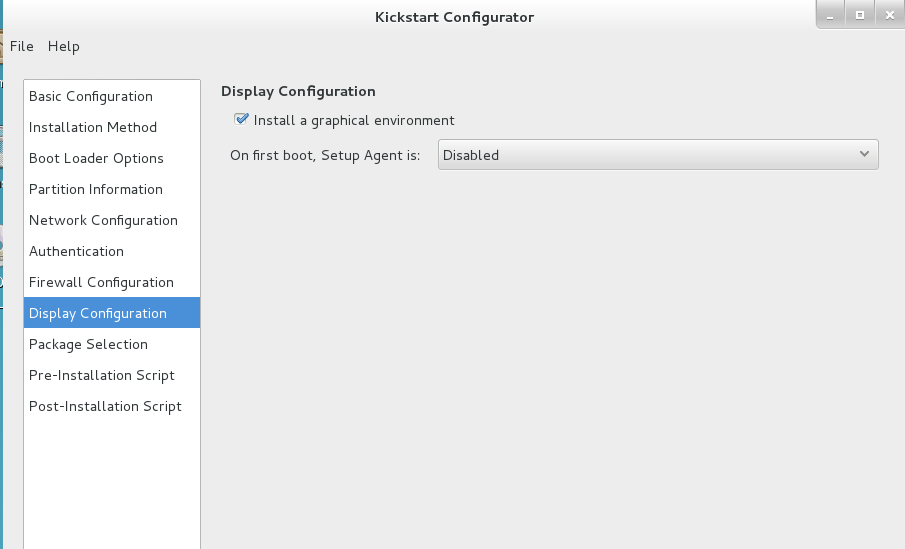The height and width of the screenshot is (549, 905).
Task: Open the Help menu
Action: pyautogui.click(x=64, y=46)
